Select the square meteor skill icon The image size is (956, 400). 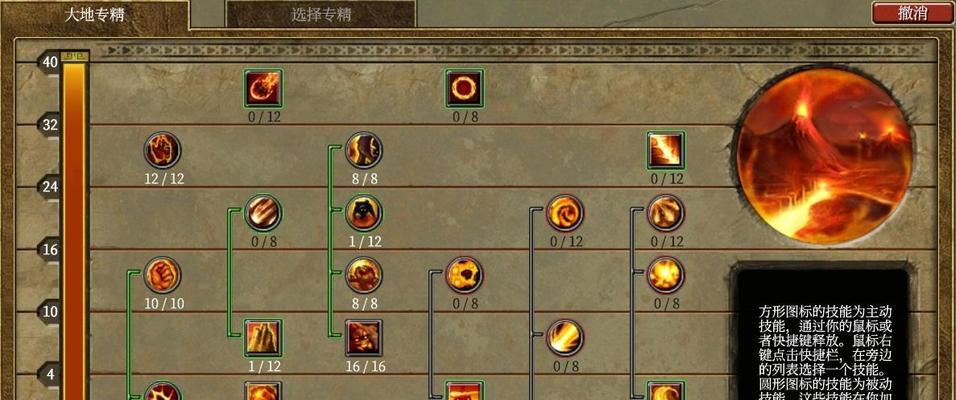click(263, 88)
